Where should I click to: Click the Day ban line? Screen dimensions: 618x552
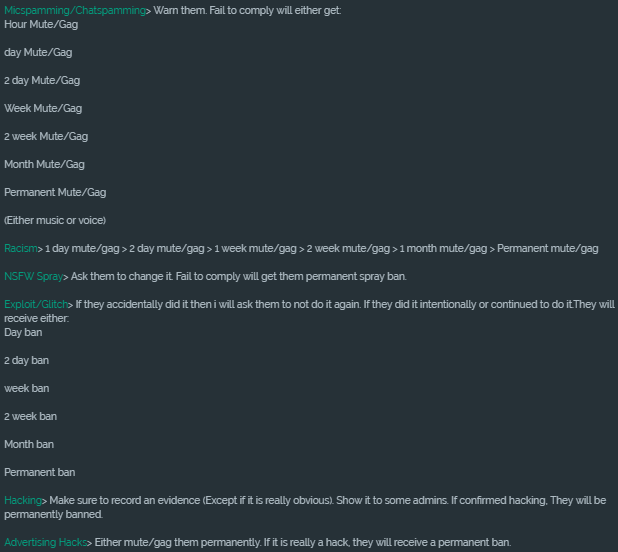(23, 333)
